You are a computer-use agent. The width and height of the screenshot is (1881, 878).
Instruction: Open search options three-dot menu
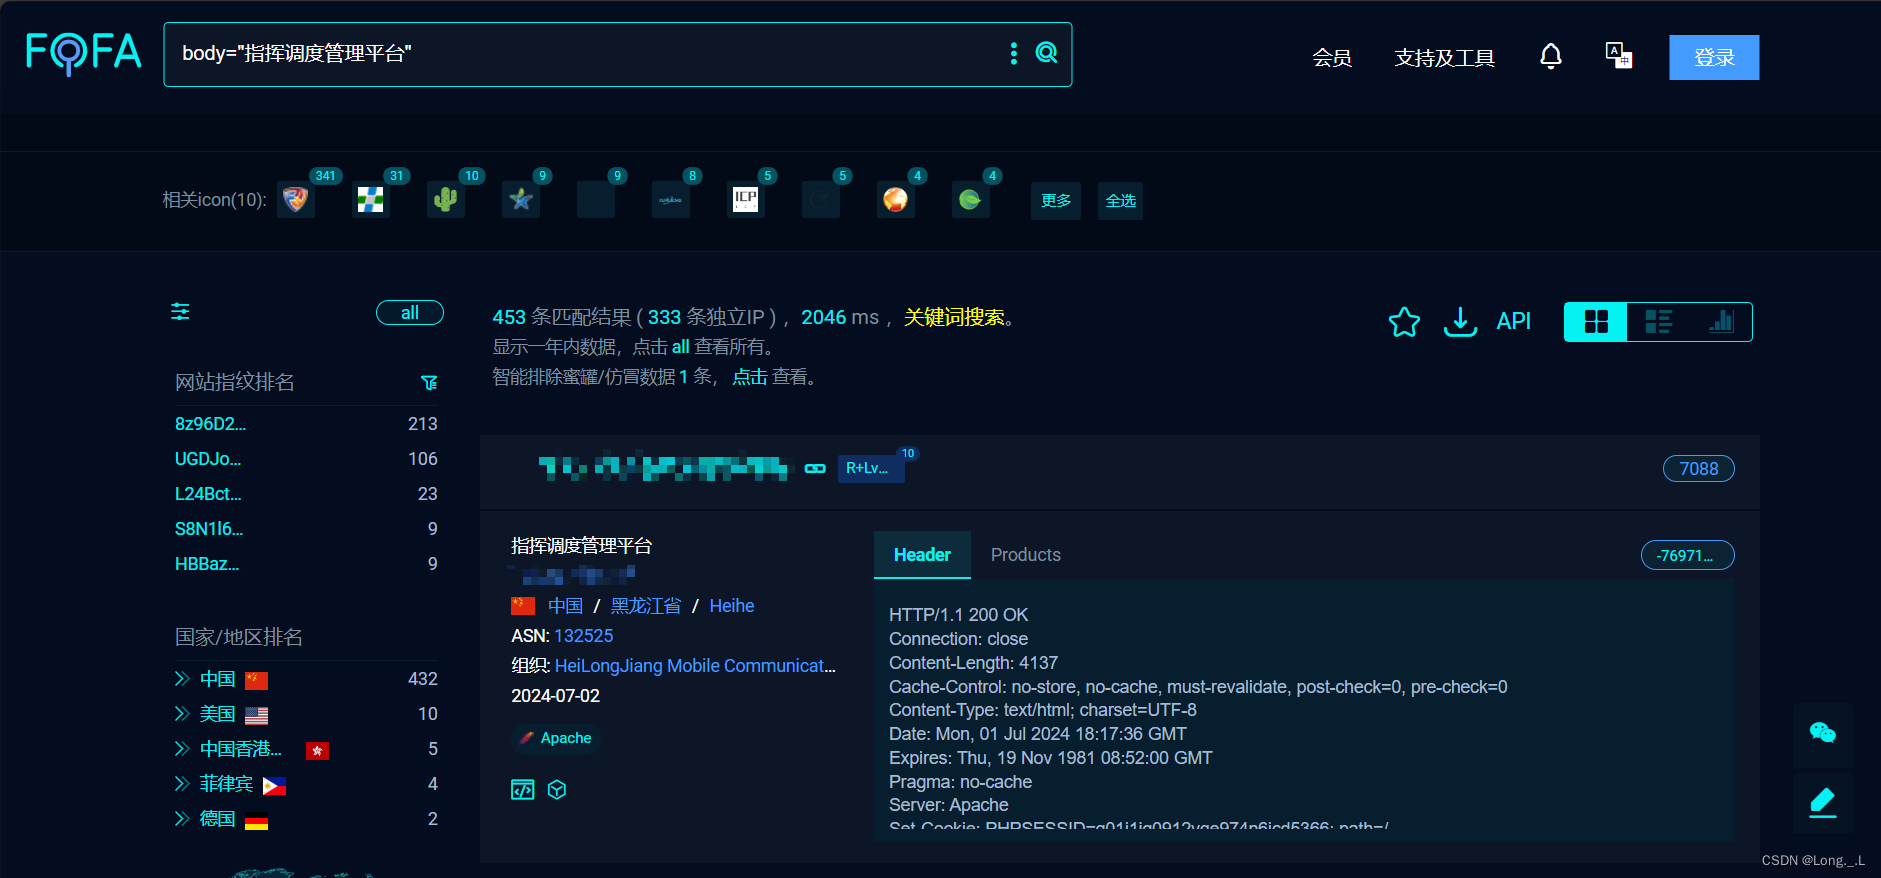pyautogui.click(x=1014, y=53)
